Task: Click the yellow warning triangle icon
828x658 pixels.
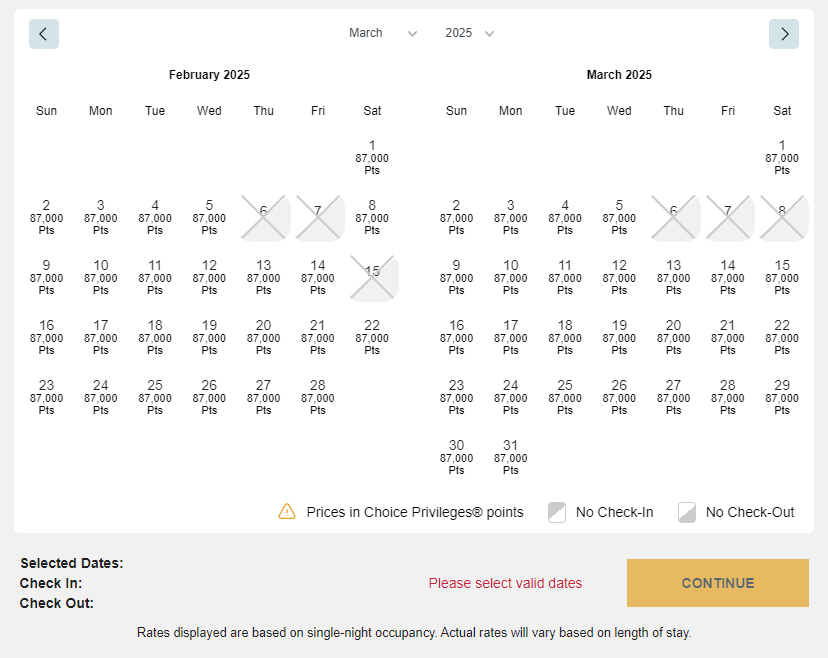Action: point(287,511)
